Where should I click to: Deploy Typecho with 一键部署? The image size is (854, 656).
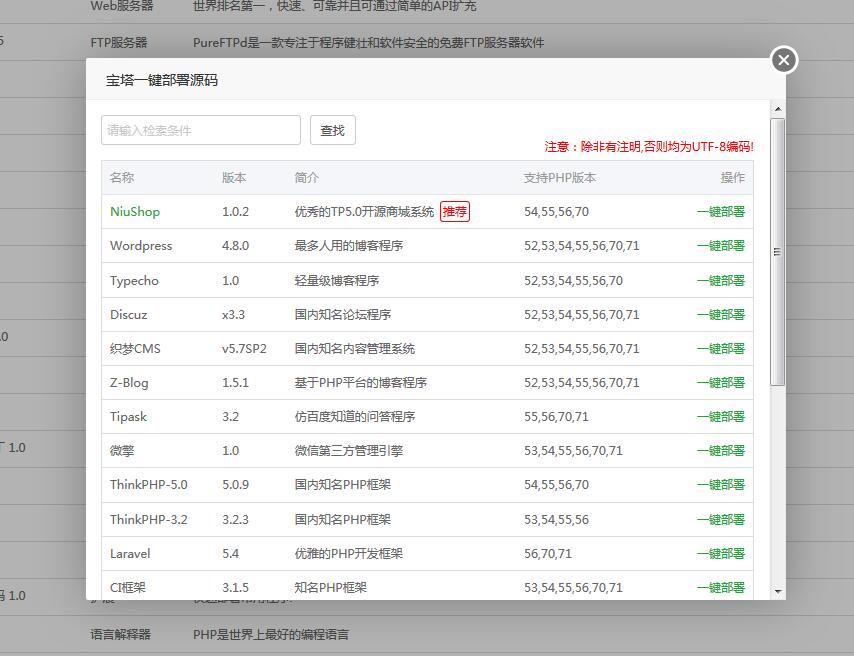click(x=722, y=280)
